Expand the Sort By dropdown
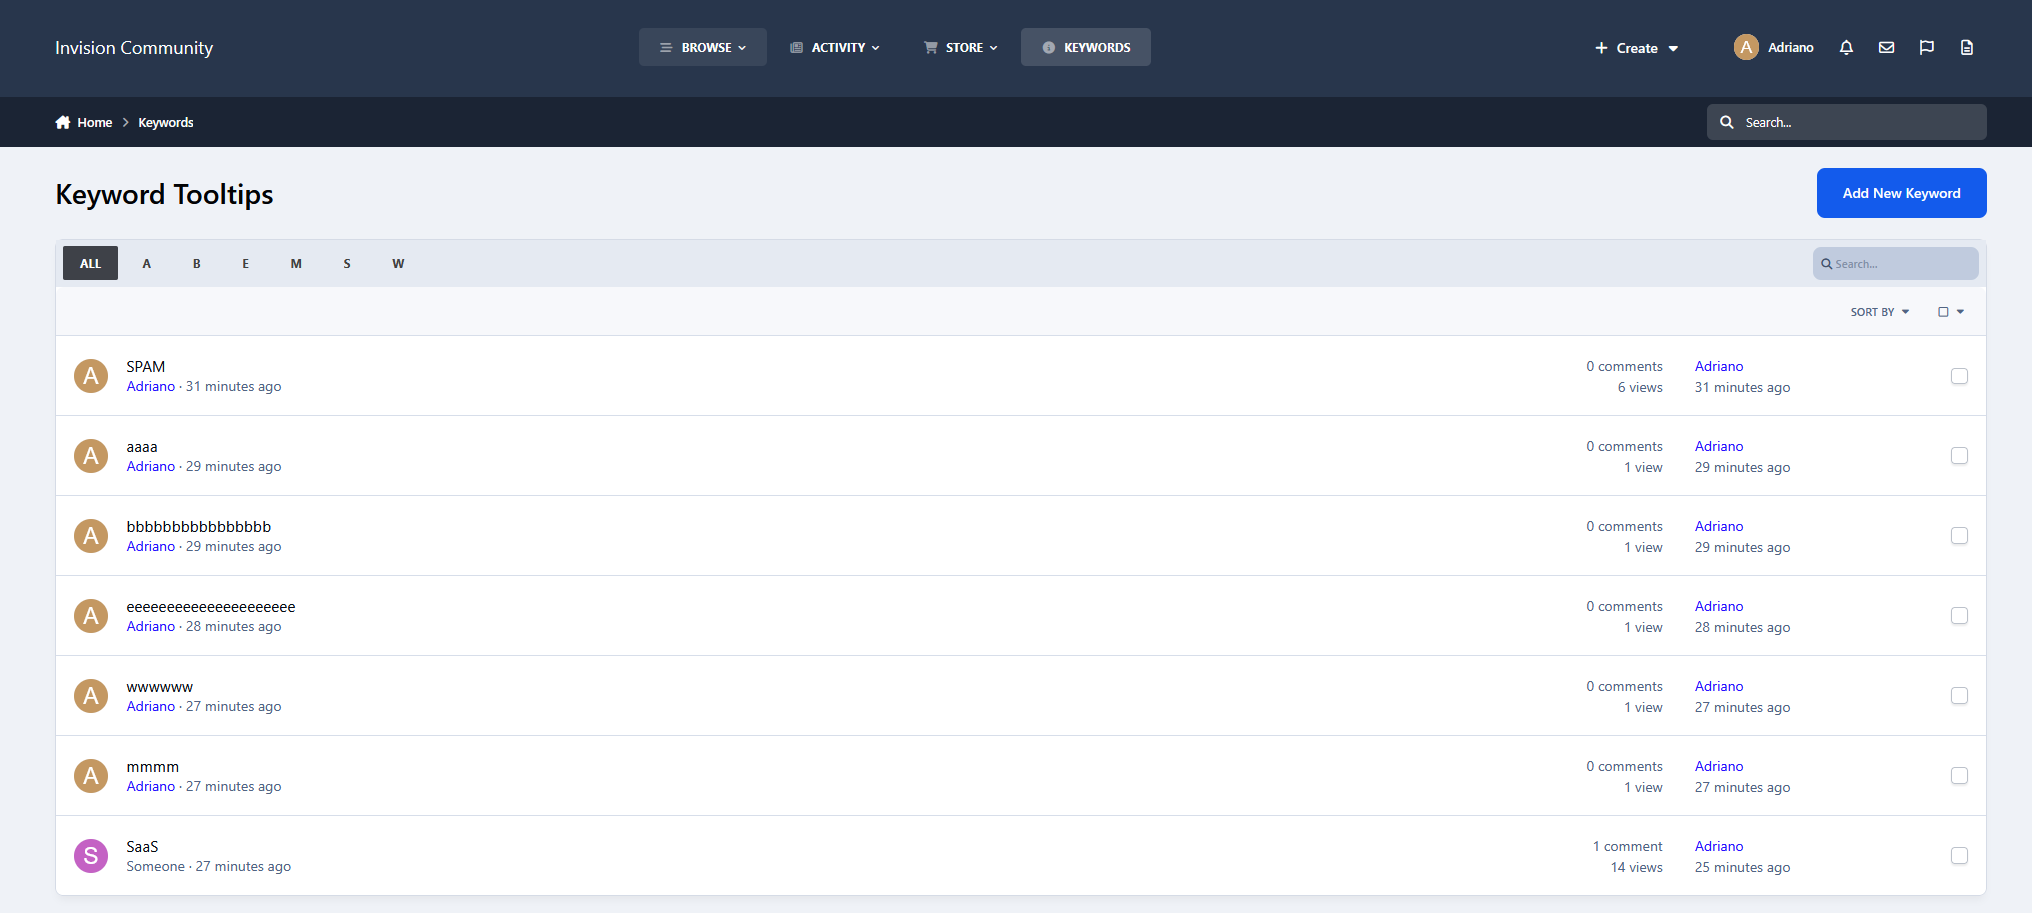Screen dimensions: 2032x913 1879,312
